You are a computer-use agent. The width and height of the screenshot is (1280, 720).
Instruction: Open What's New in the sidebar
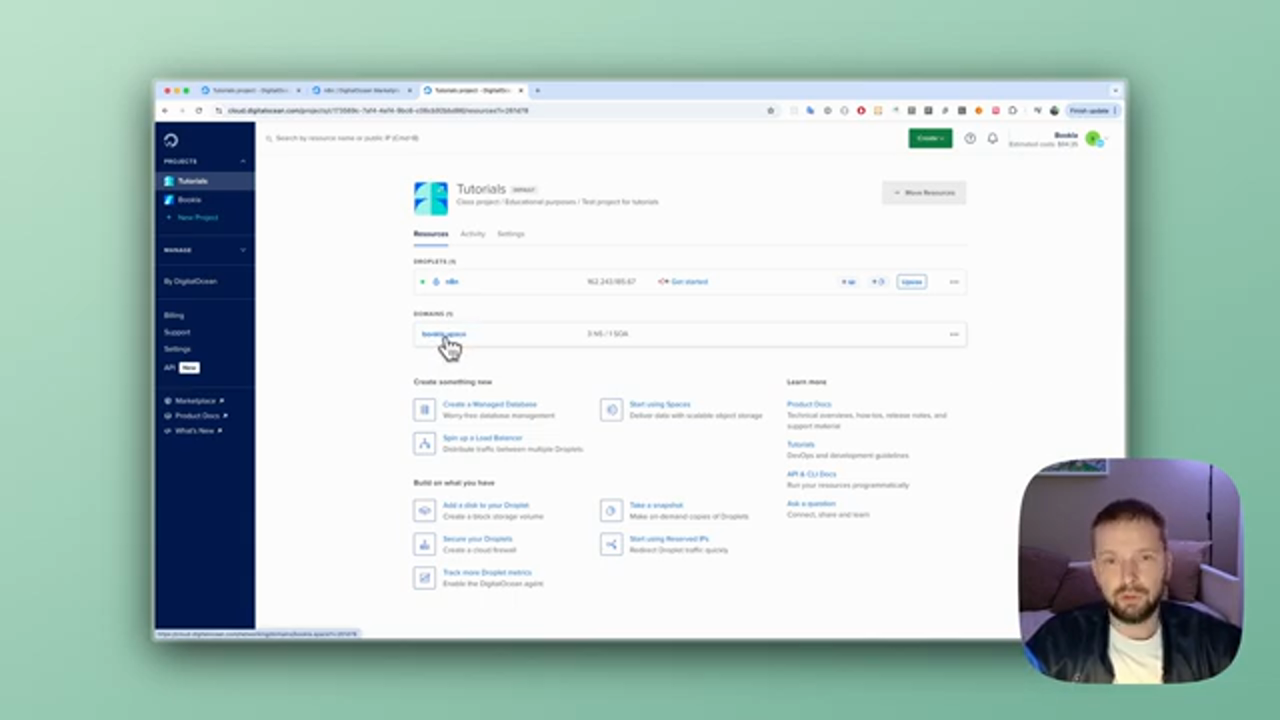(194, 430)
